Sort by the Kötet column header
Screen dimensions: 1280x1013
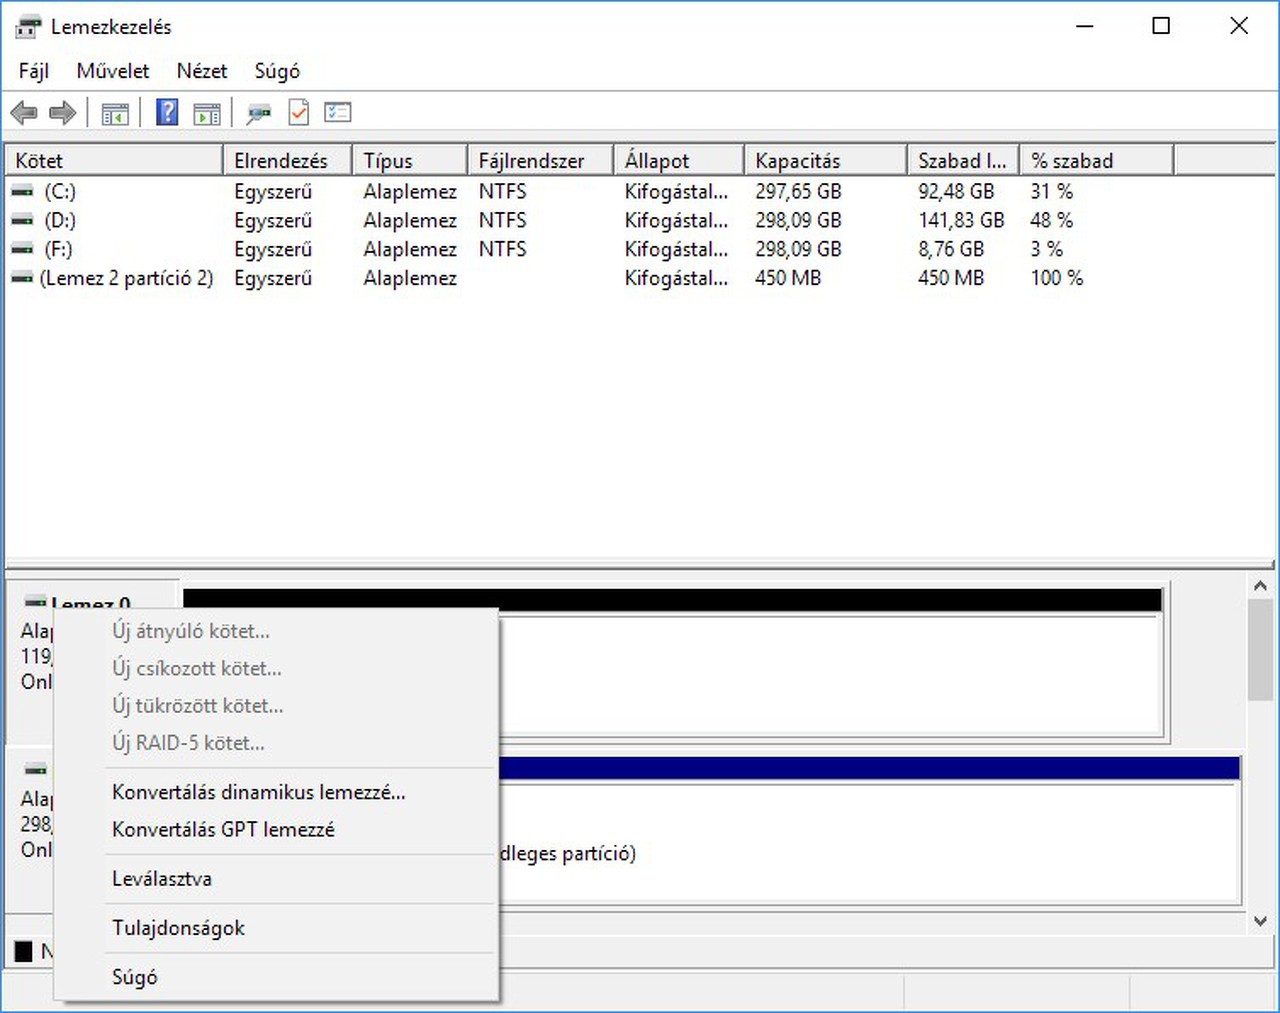click(x=113, y=160)
